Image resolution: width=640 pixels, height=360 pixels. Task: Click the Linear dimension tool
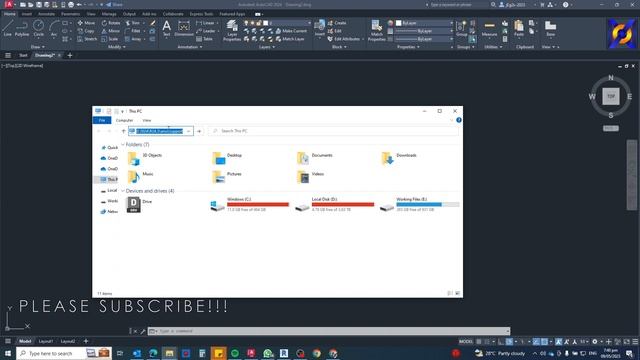coord(205,23)
